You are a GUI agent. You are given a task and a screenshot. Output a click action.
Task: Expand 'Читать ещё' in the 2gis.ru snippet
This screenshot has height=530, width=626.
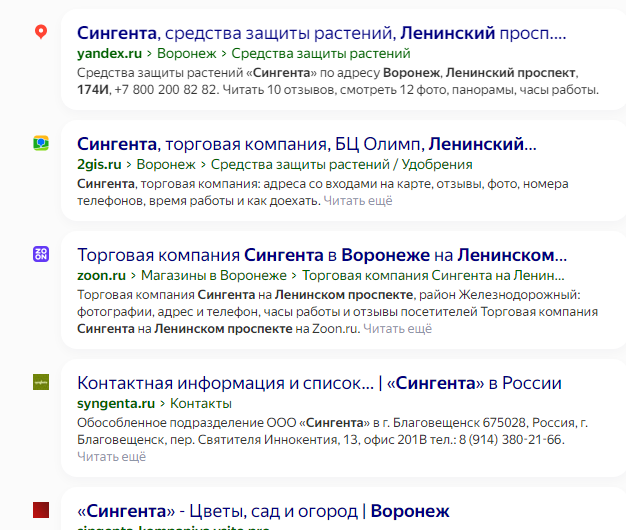click(358, 200)
